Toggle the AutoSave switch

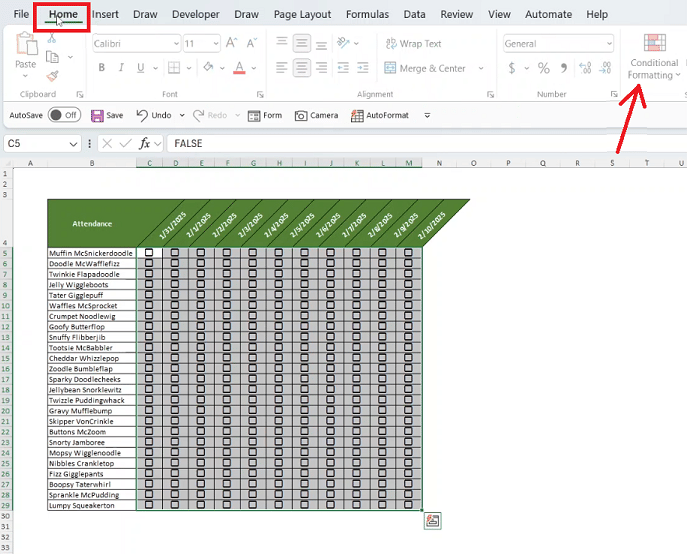[64, 115]
